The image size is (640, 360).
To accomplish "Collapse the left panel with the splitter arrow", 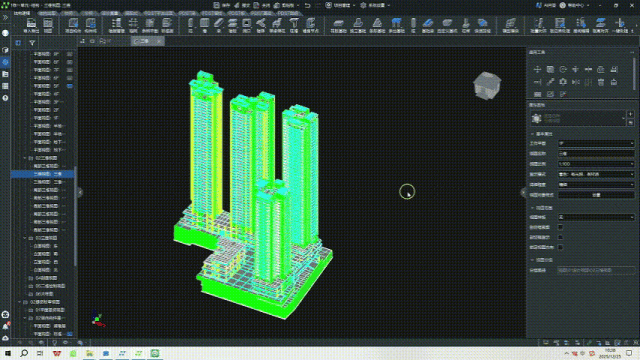I will click(80, 192).
